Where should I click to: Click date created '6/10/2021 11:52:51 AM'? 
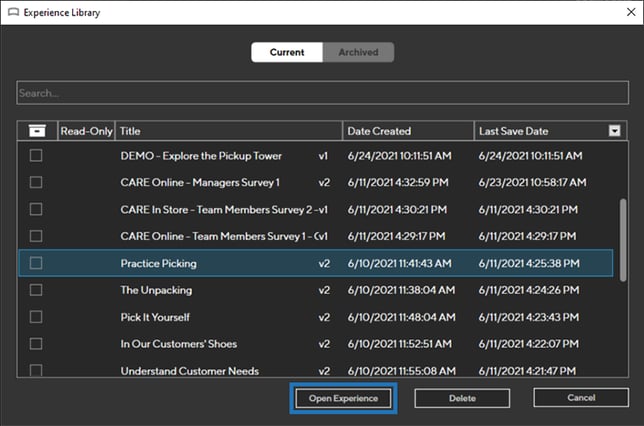tap(400, 344)
